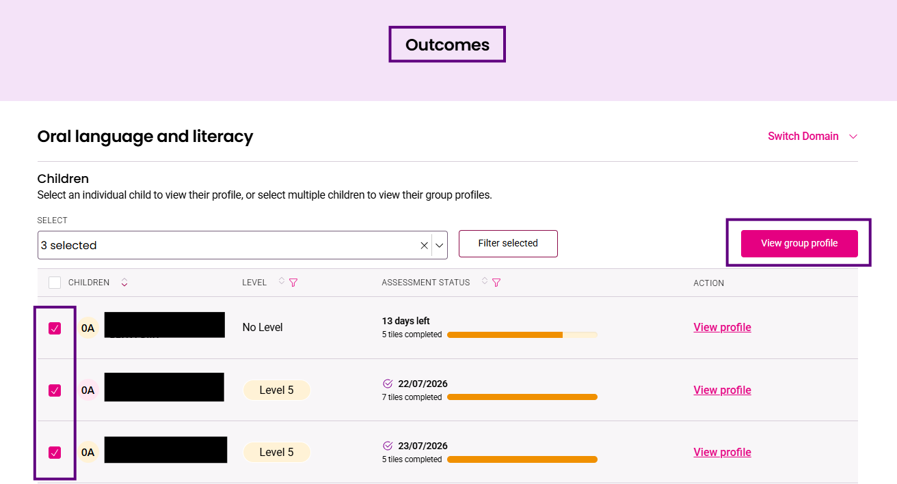Click the completed checkmark icon beside 22/07/2026
This screenshot has height=484, width=897.
[388, 384]
